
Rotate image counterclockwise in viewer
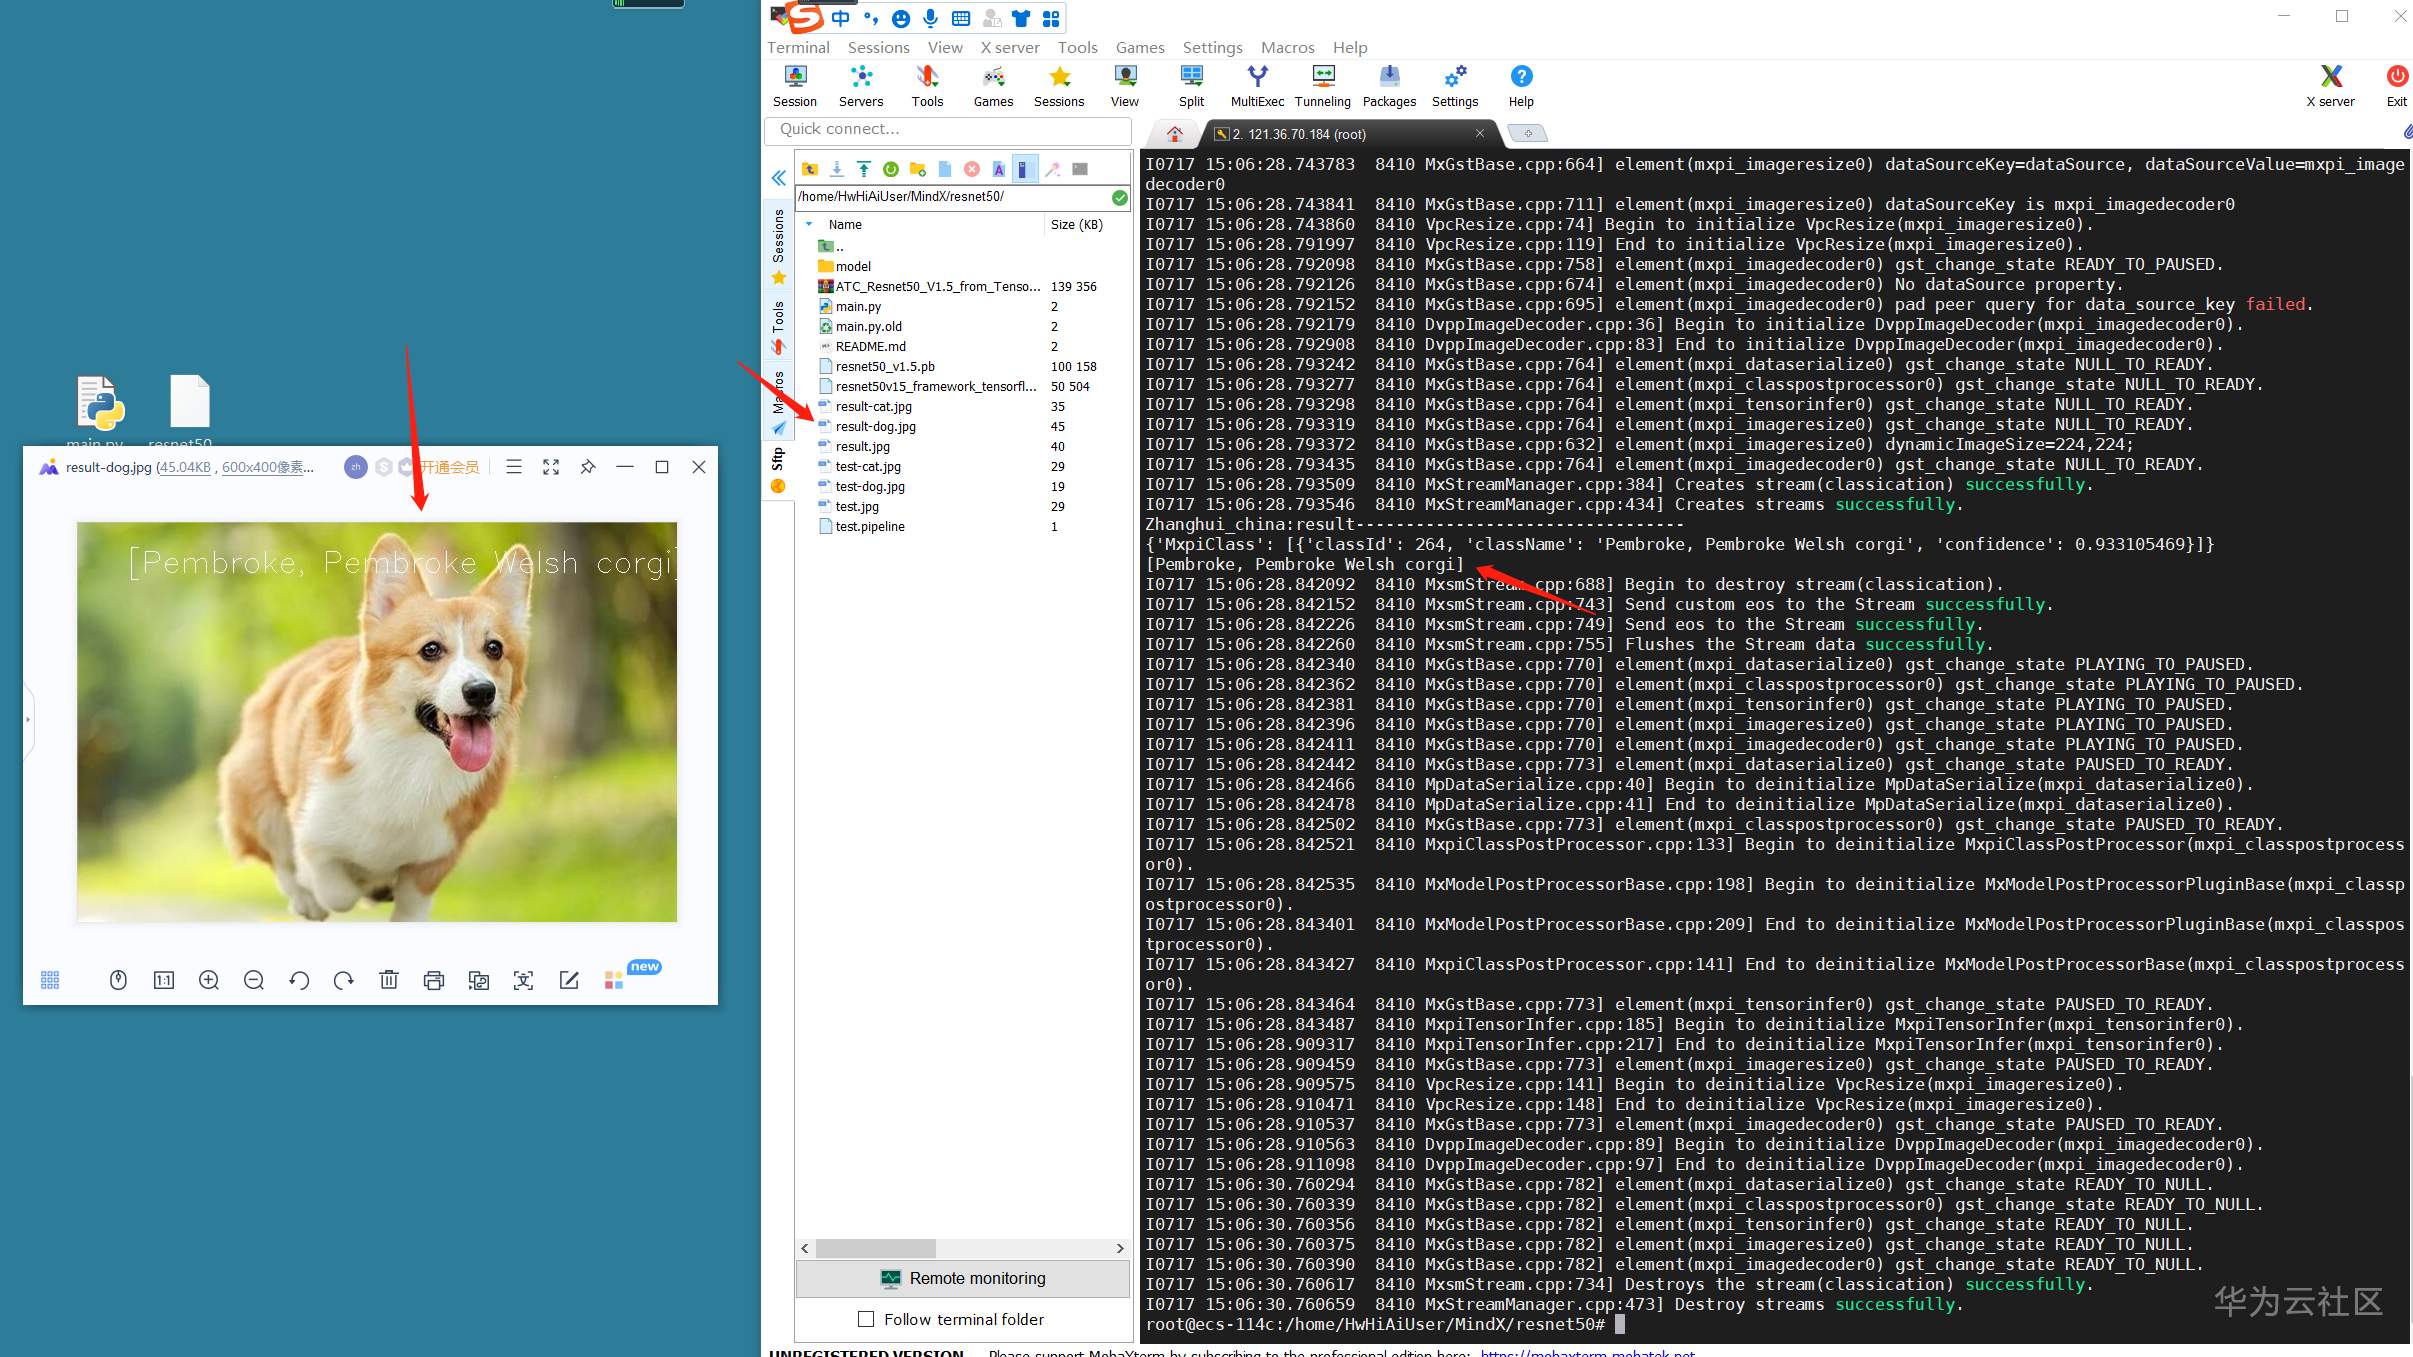coord(299,980)
